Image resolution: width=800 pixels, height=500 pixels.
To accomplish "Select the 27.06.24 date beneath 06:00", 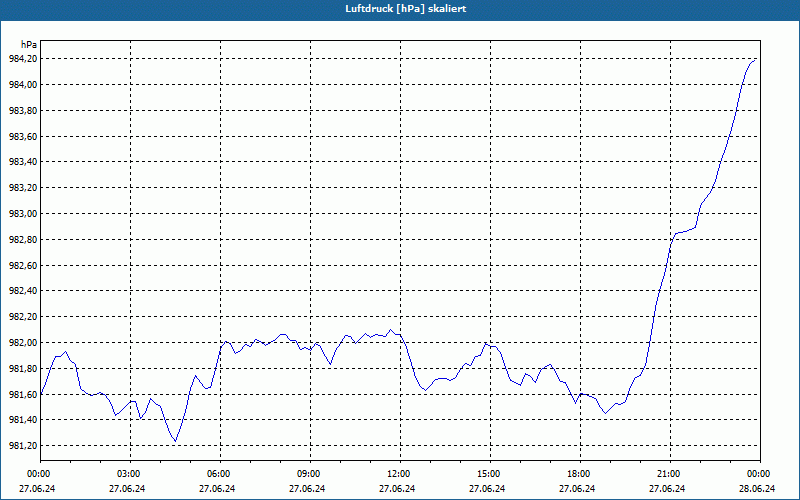I will pyautogui.click(x=217, y=489).
